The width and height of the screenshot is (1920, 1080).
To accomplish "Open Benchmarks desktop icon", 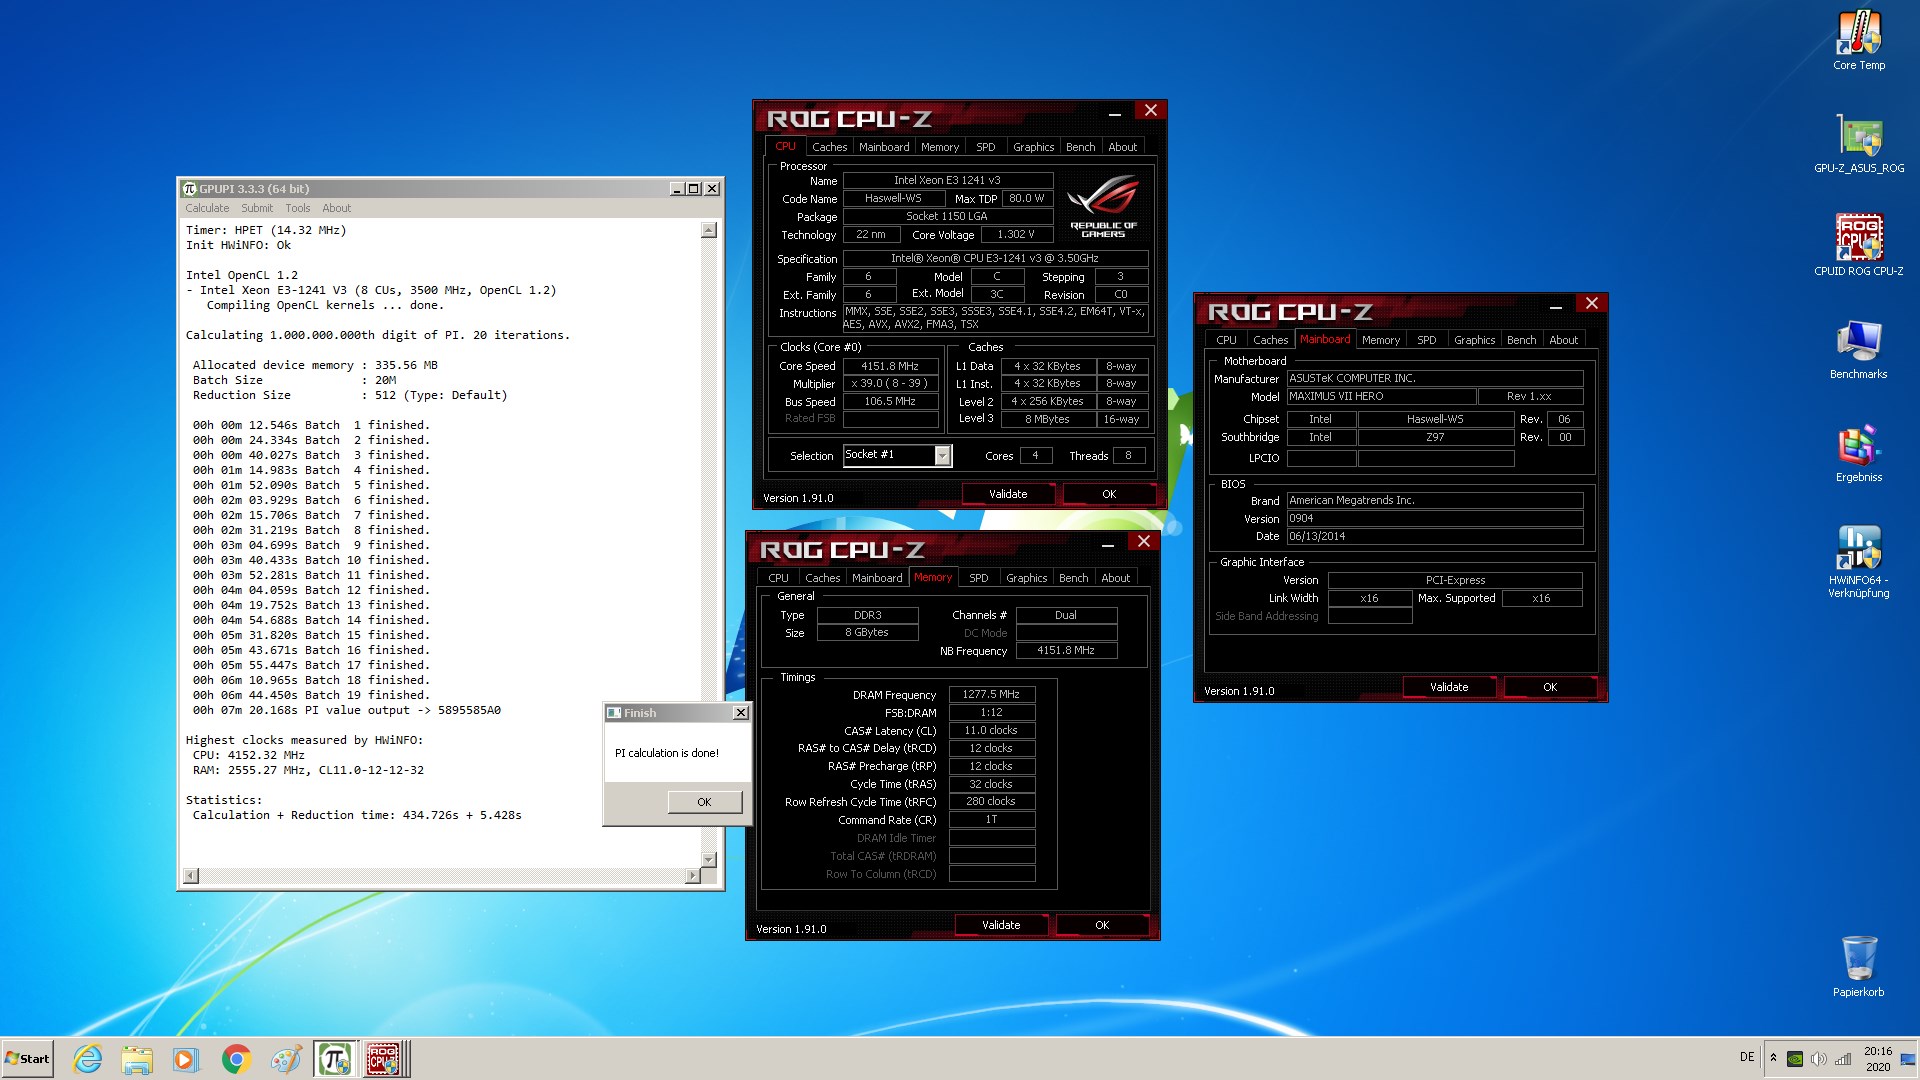I will (x=1858, y=350).
